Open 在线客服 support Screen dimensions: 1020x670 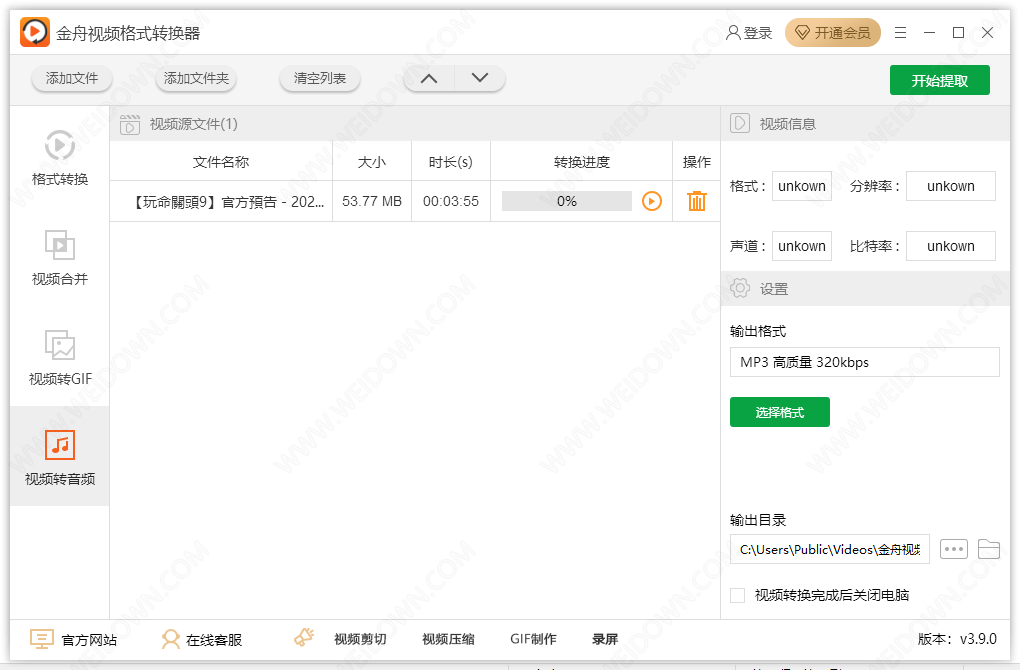(202, 639)
